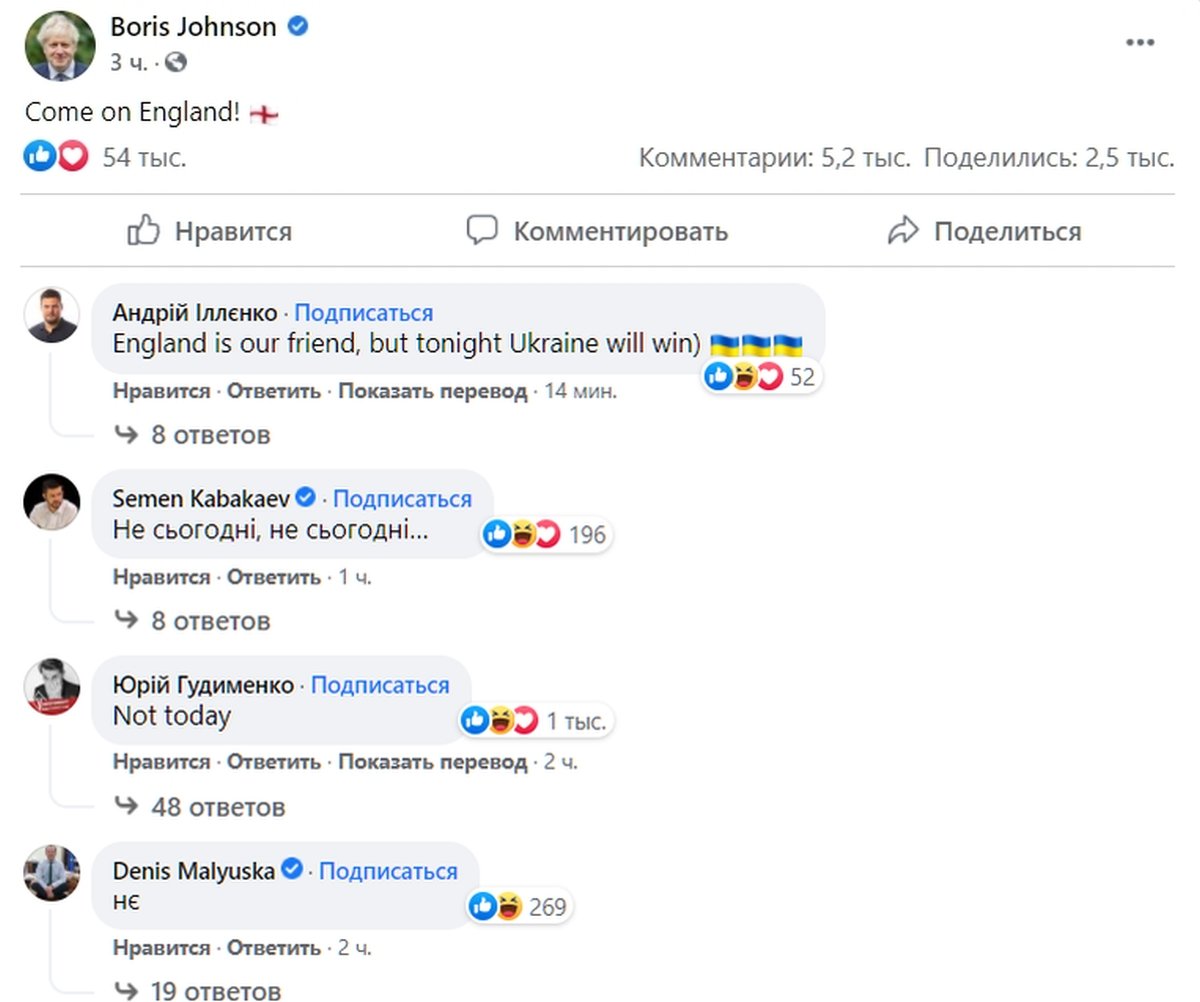
Task: Select the comment speech bubble icon
Action: (483, 230)
